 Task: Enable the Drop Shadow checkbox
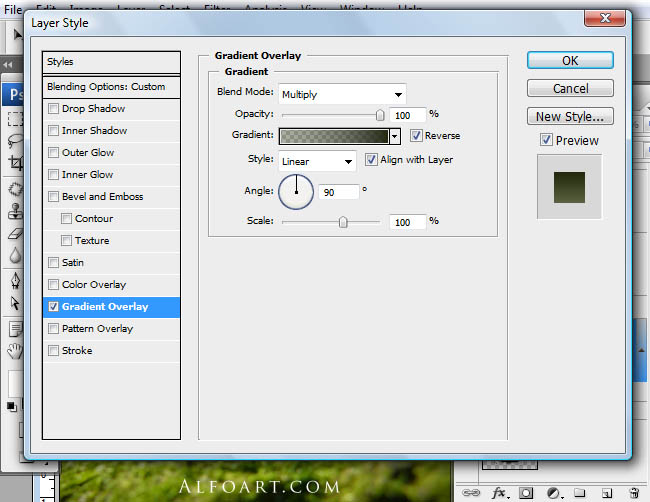click(x=54, y=109)
